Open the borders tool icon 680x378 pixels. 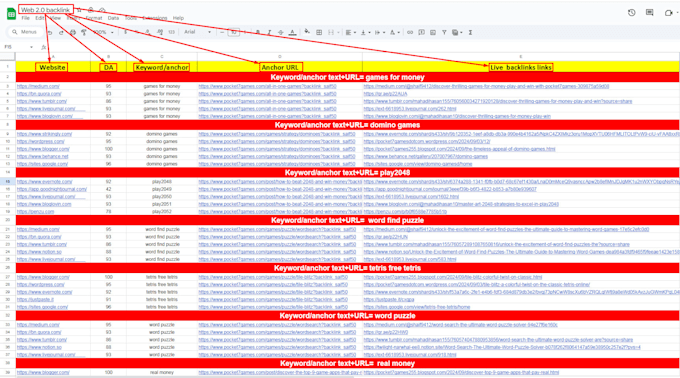(x=319, y=33)
